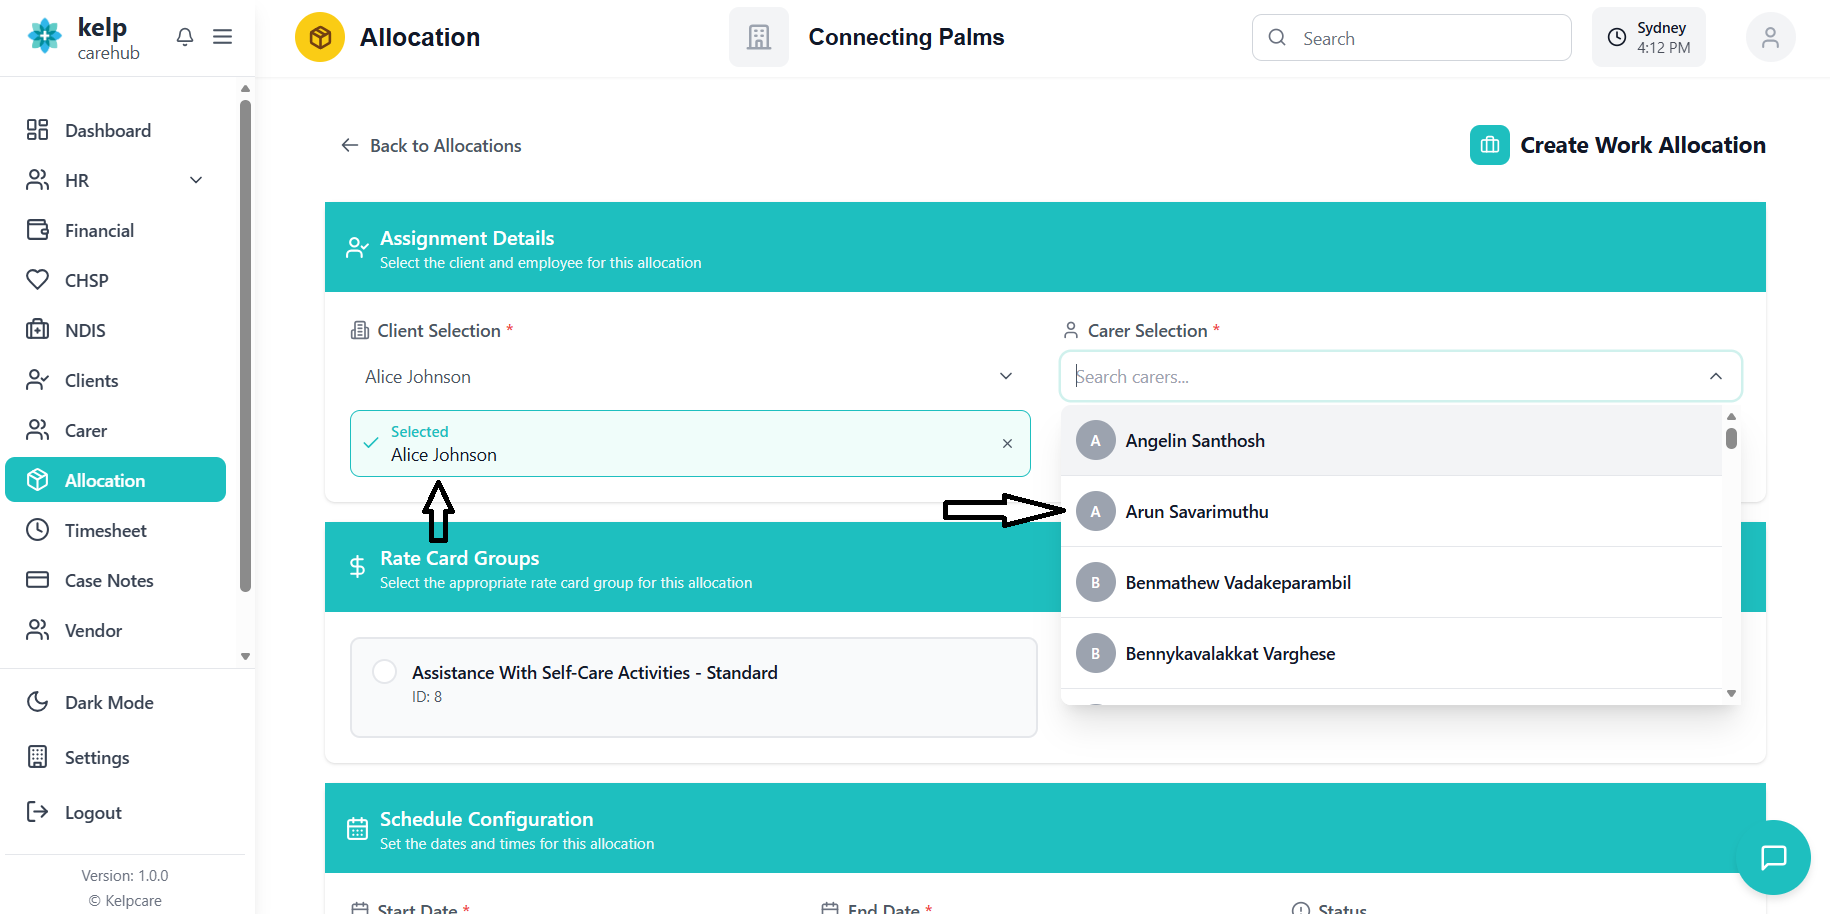This screenshot has height=914, width=1830.
Task: Log out via the sidebar Logout
Action: [x=92, y=813]
